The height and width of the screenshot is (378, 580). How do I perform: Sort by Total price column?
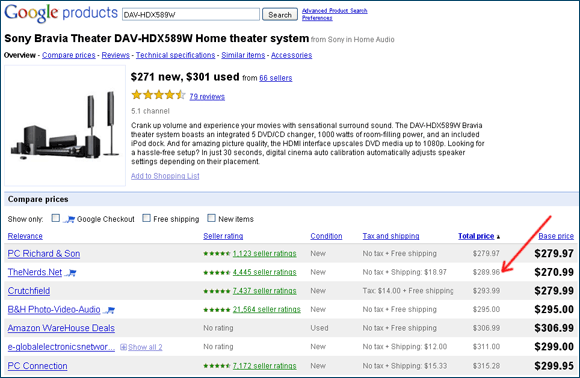(x=476, y=236)
